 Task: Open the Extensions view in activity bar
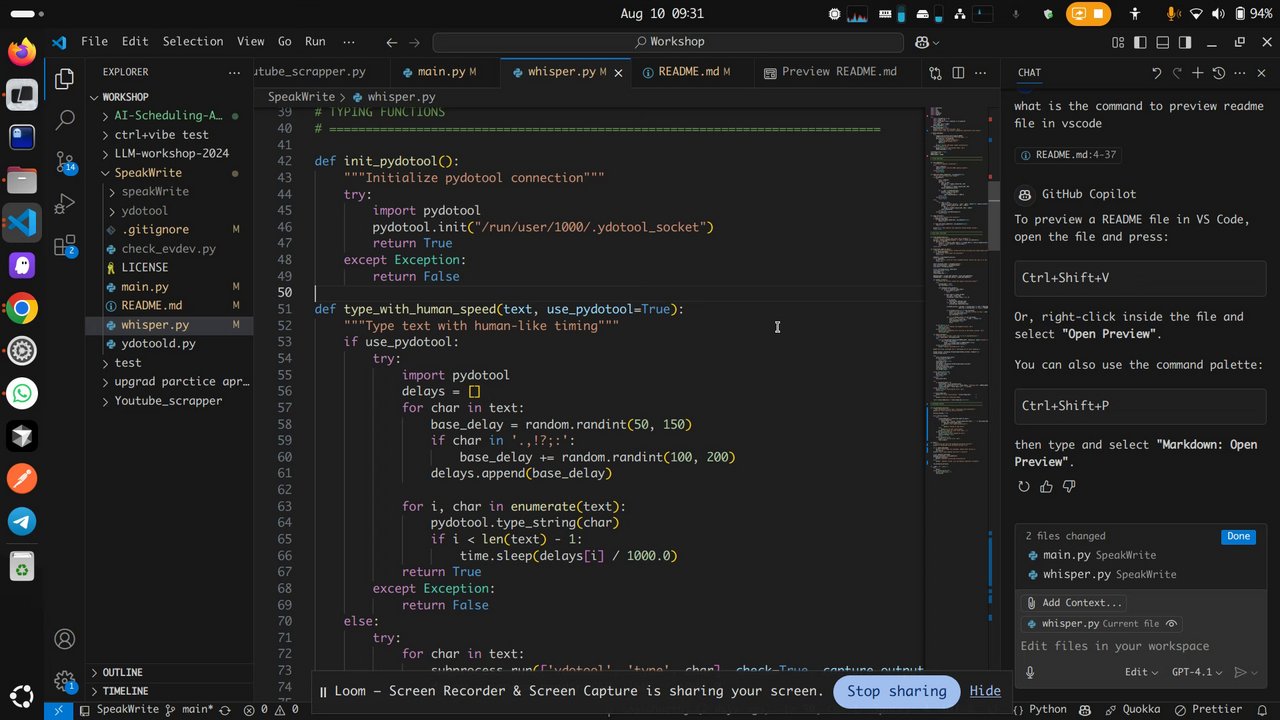tap(65, 245)
